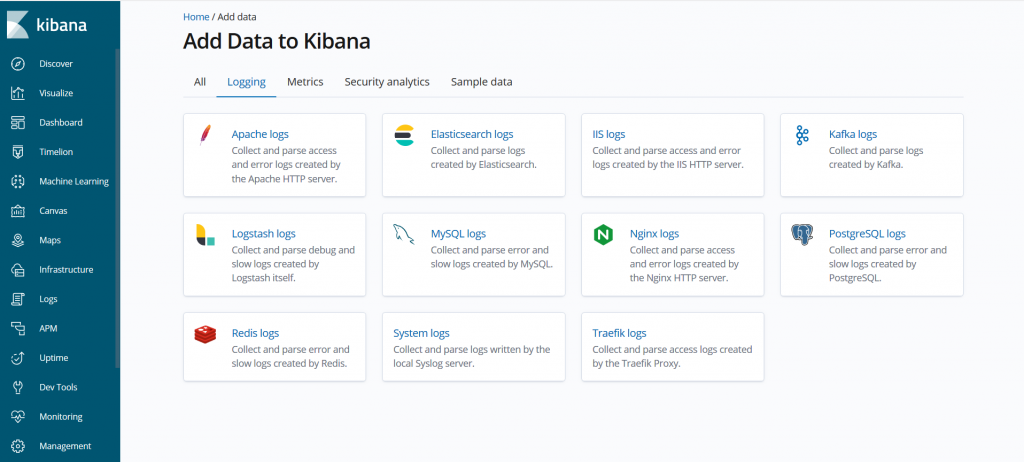This screenshot has width=1024, height=462.
Task: Click the Apache feather icon
Action: click(205, 135)
